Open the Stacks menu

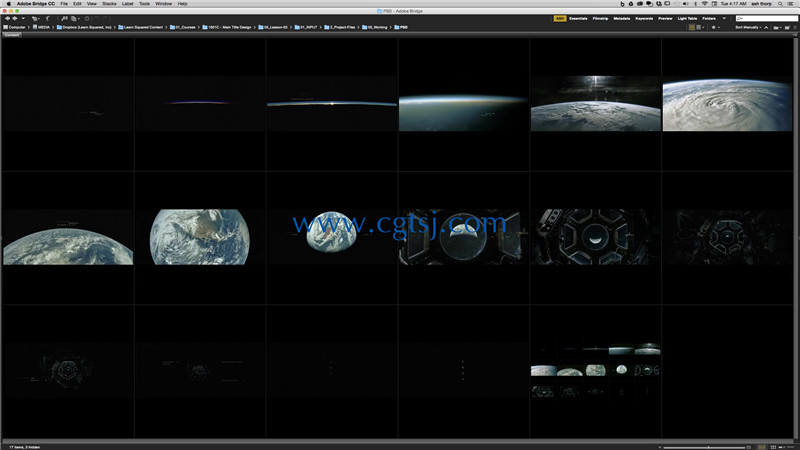tap(109, 4)
